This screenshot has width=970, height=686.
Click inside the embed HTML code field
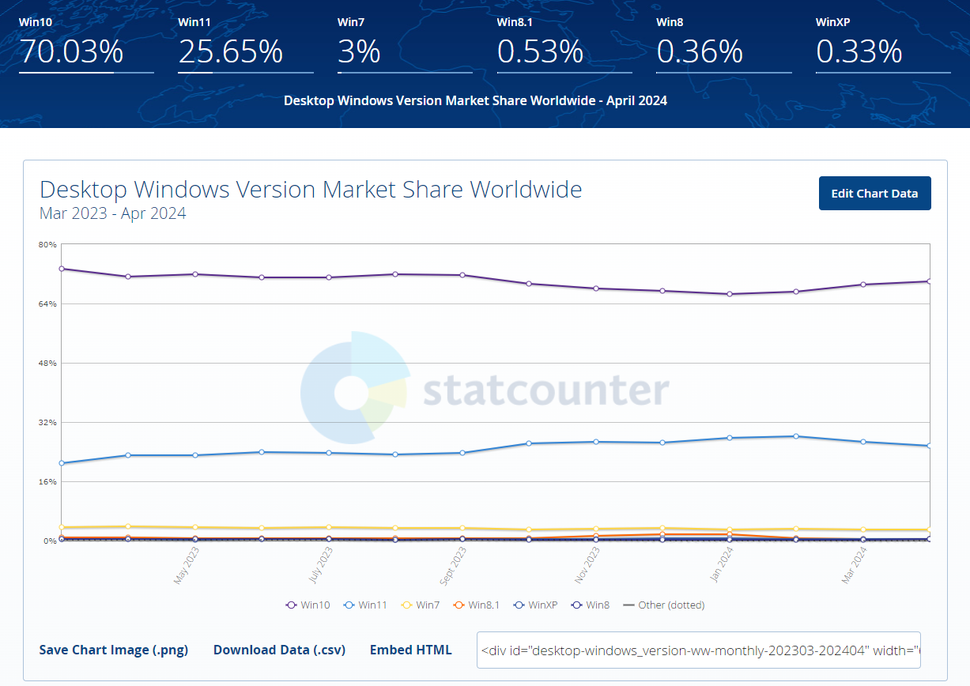pos(700,649)
